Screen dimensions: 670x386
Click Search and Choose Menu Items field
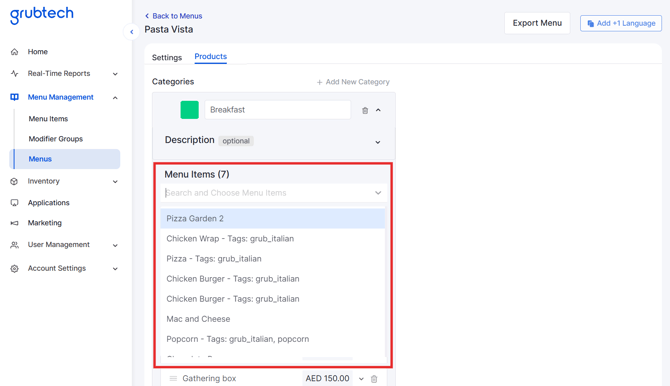click(273, 193)
